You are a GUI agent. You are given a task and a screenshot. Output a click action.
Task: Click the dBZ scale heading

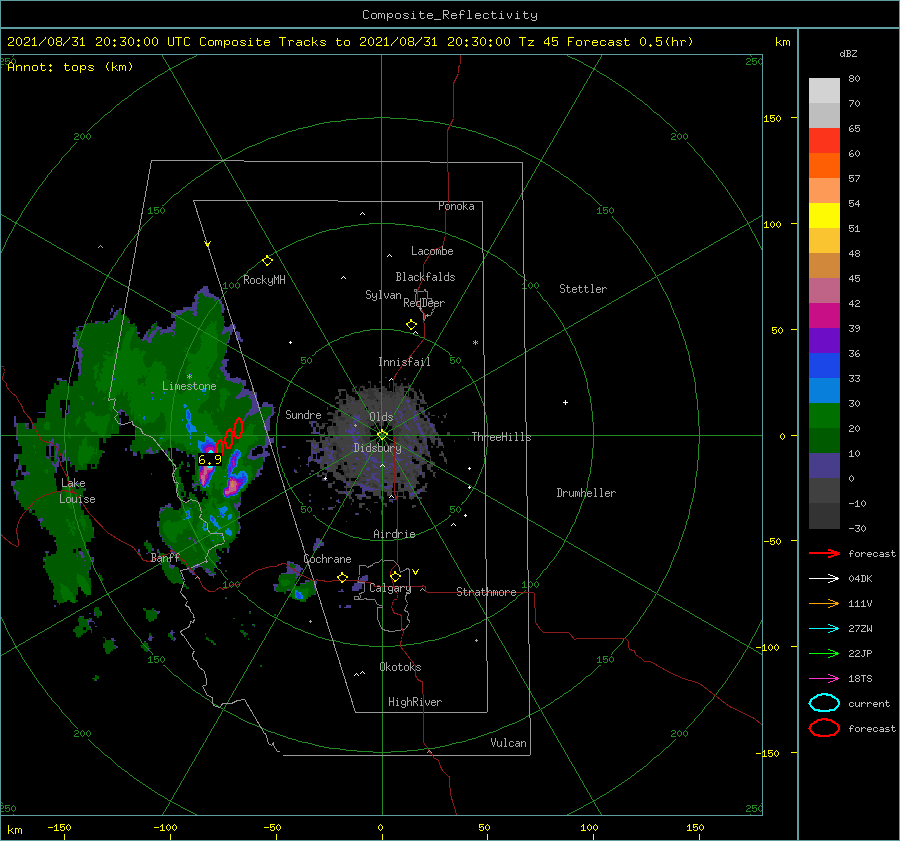pos(848,53)
